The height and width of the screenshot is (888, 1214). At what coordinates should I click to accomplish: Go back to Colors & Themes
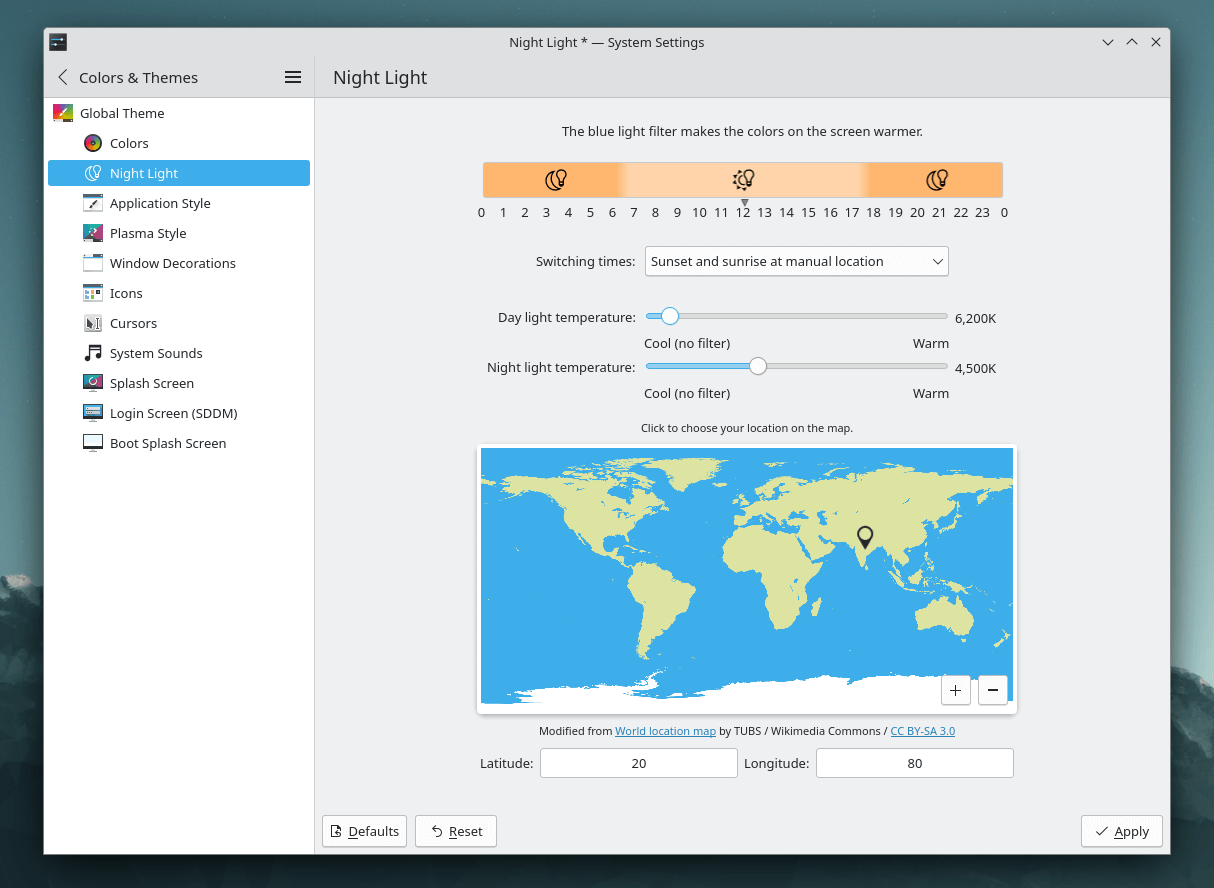coord(62,77)
